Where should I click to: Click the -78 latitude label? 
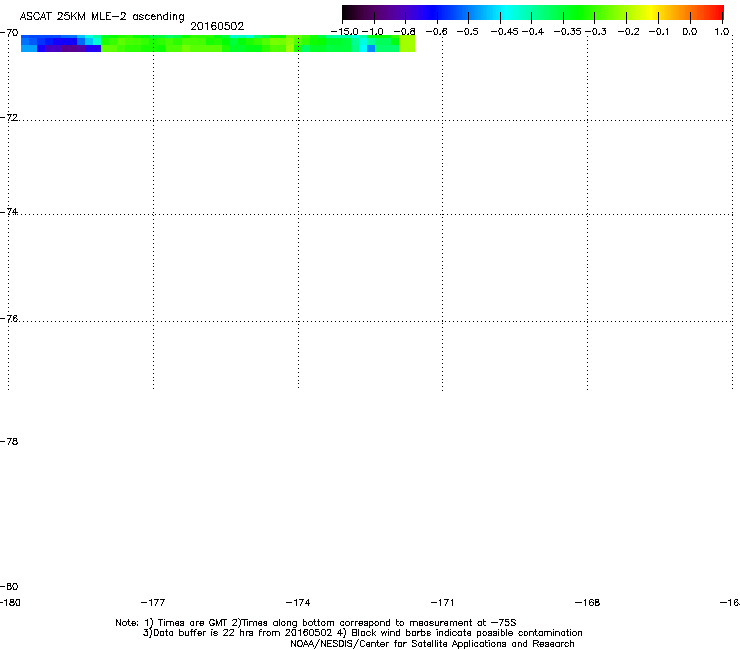9,441
